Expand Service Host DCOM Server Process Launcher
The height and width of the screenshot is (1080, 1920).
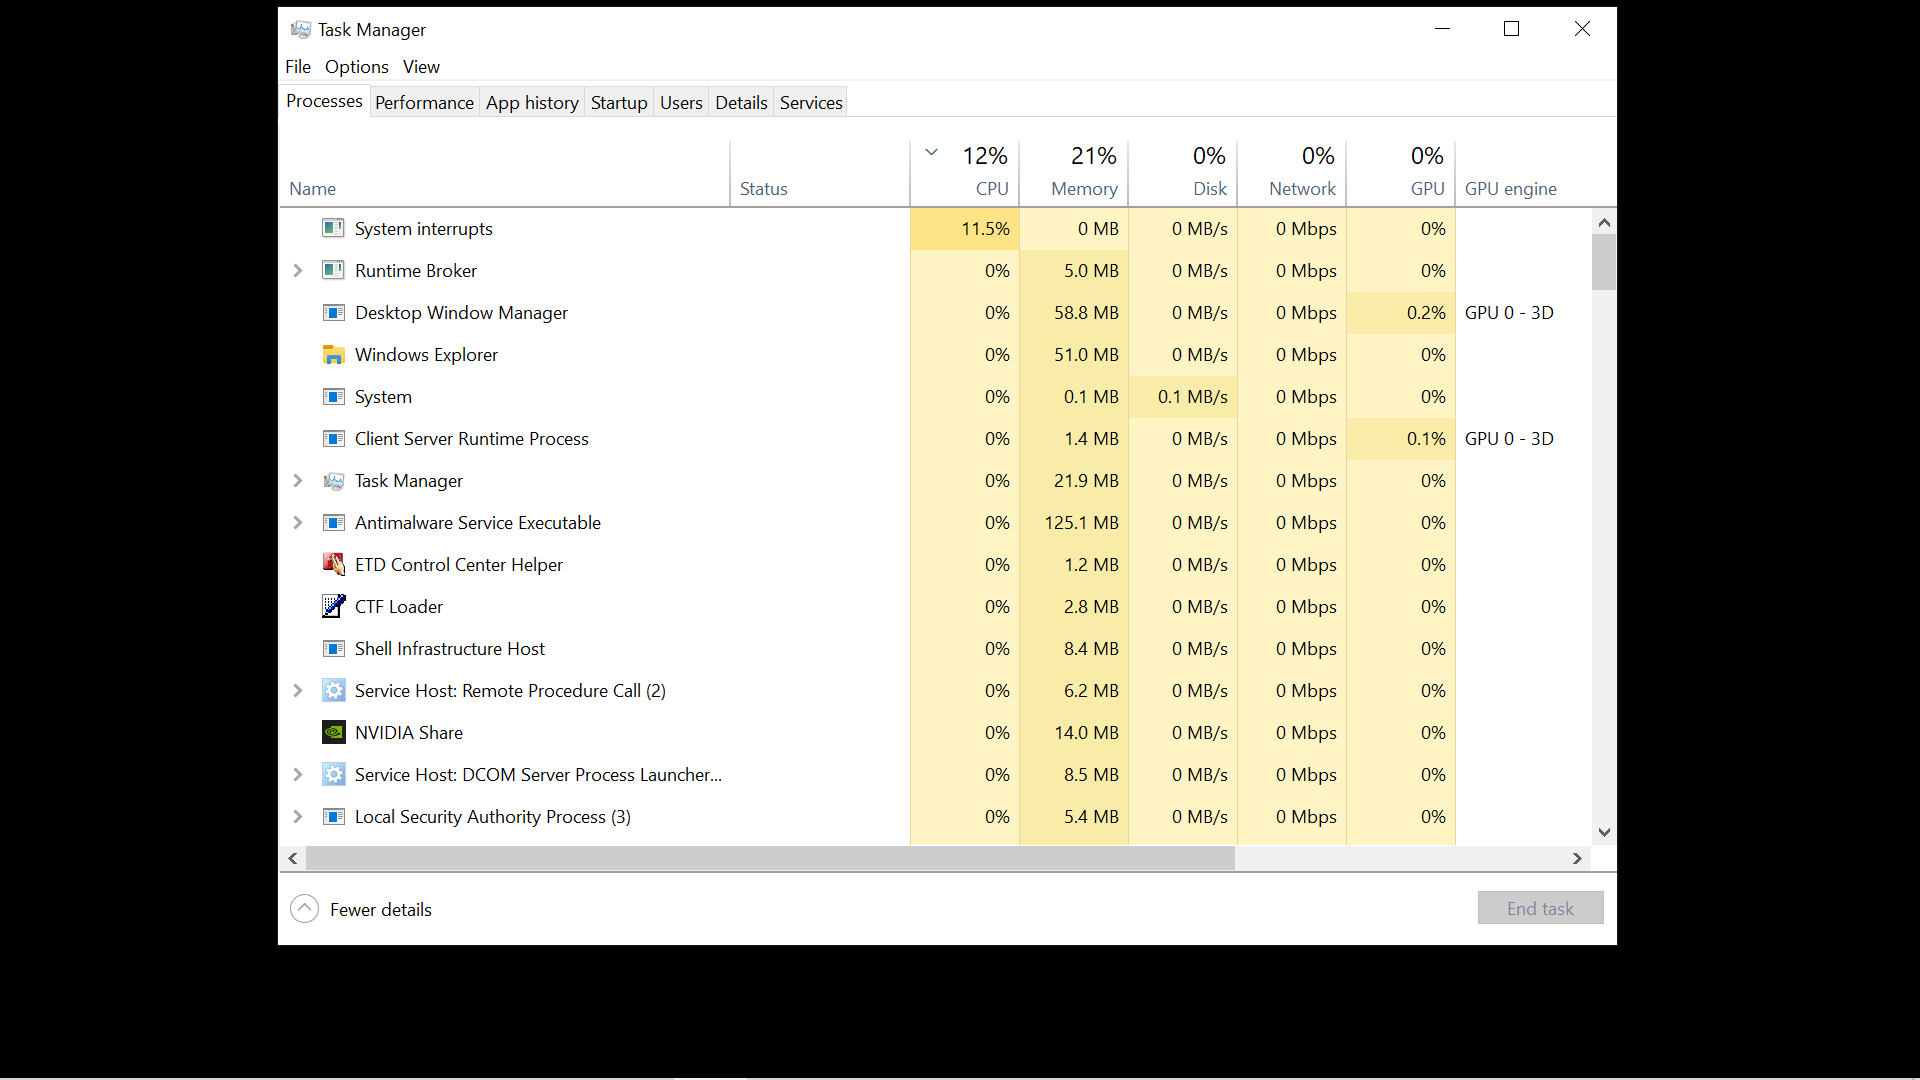coord(297,774)
